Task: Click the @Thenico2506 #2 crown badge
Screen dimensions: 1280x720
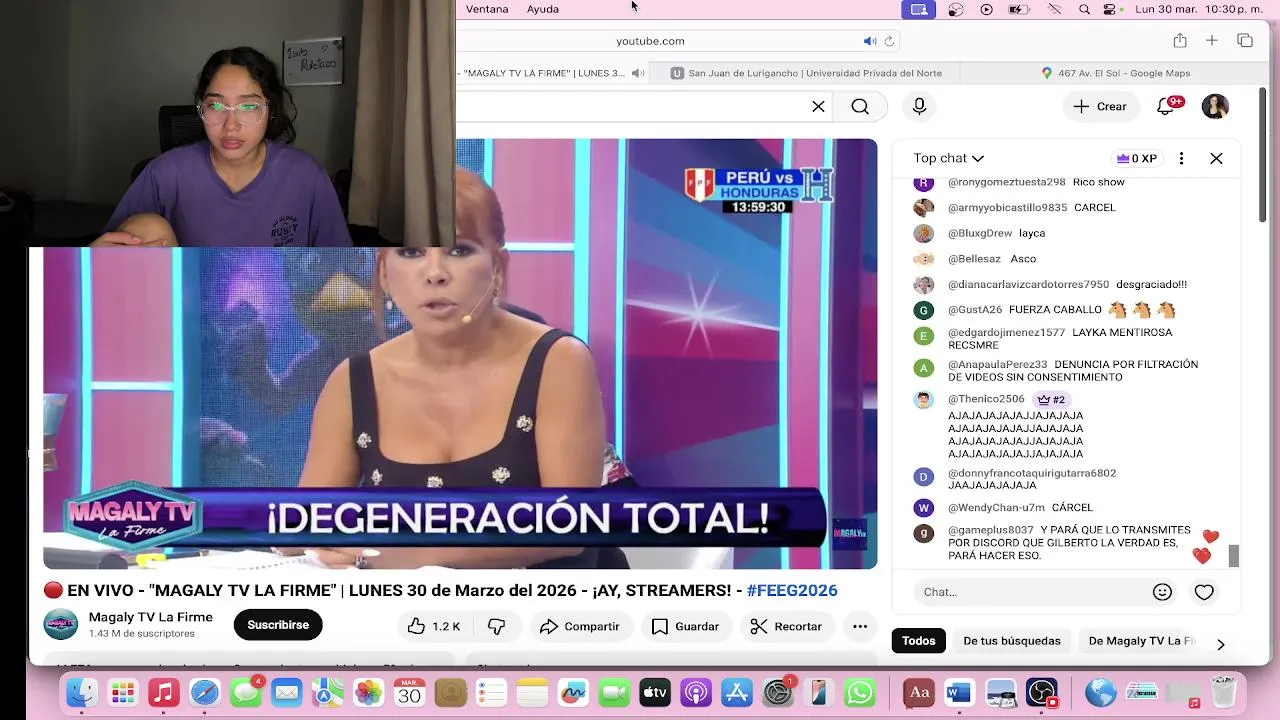Action: (x=1051, y=399)
